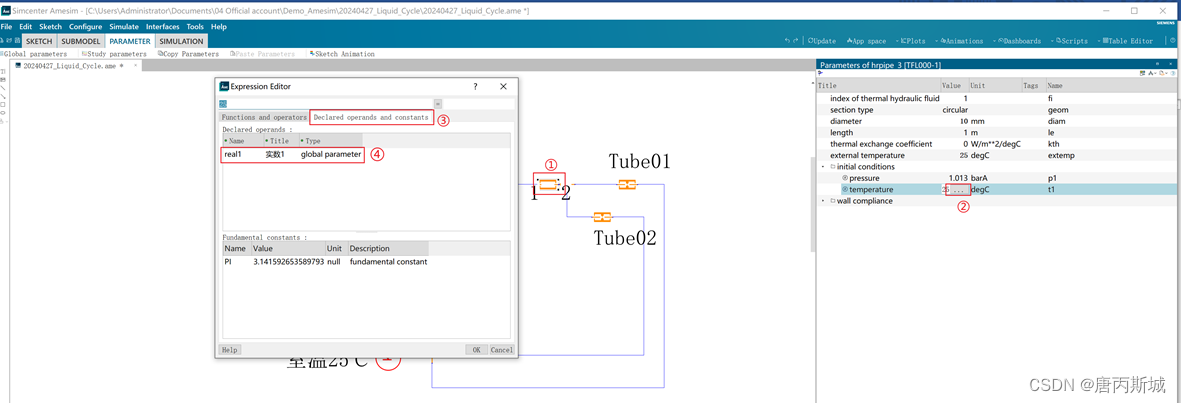Click the undo arrow icon

coord(787,41)
